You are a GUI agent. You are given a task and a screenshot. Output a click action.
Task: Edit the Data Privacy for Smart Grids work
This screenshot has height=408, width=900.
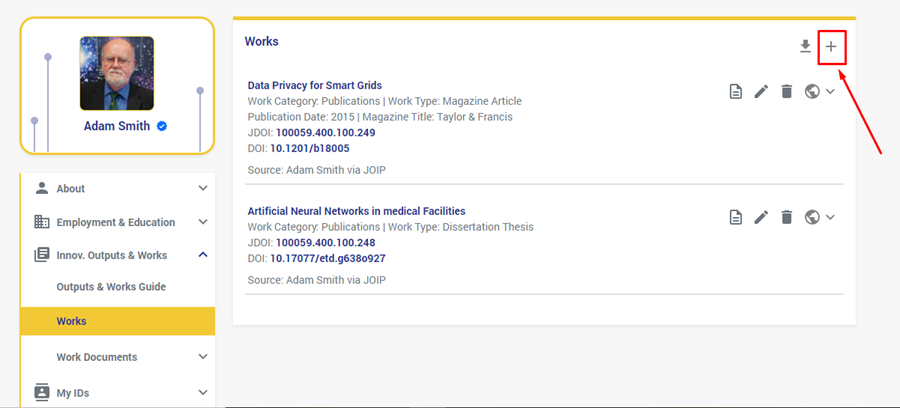click(761, 92)
